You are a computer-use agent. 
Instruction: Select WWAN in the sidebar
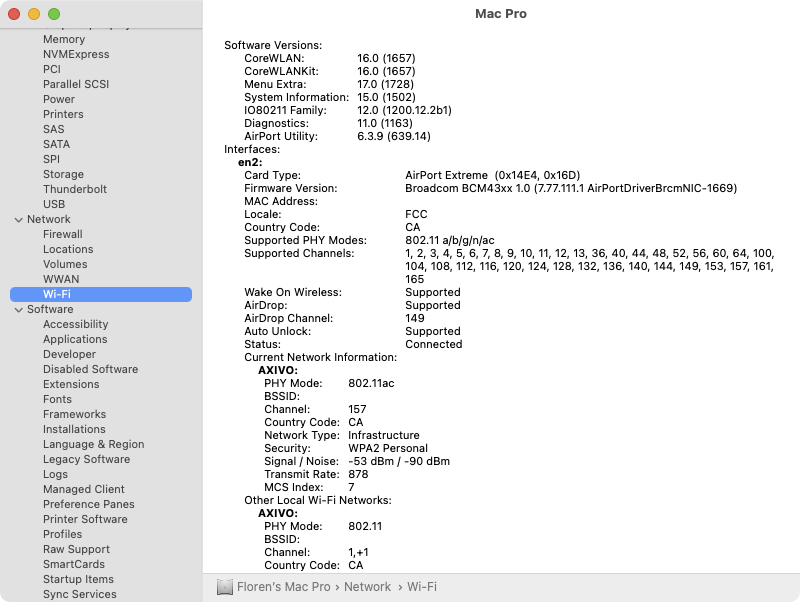pos(61,279)
